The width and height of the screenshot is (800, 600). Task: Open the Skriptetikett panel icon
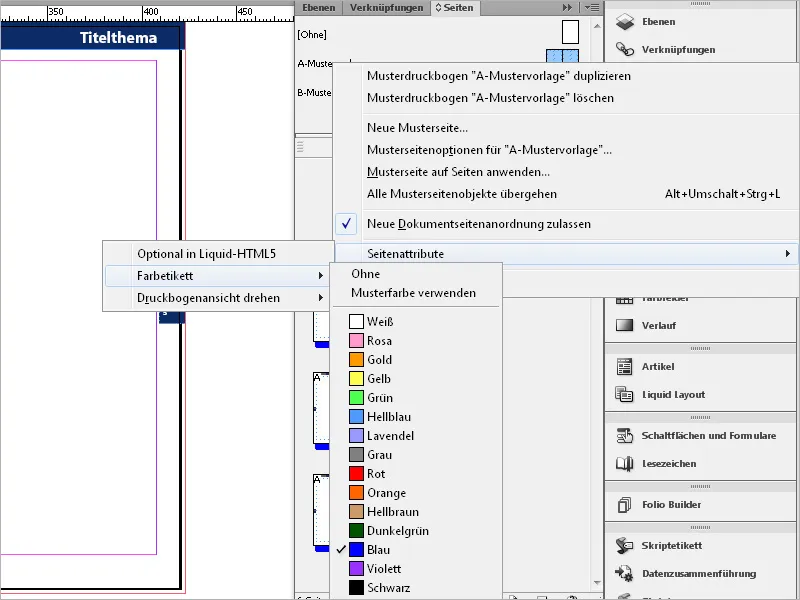click(624, 545)
